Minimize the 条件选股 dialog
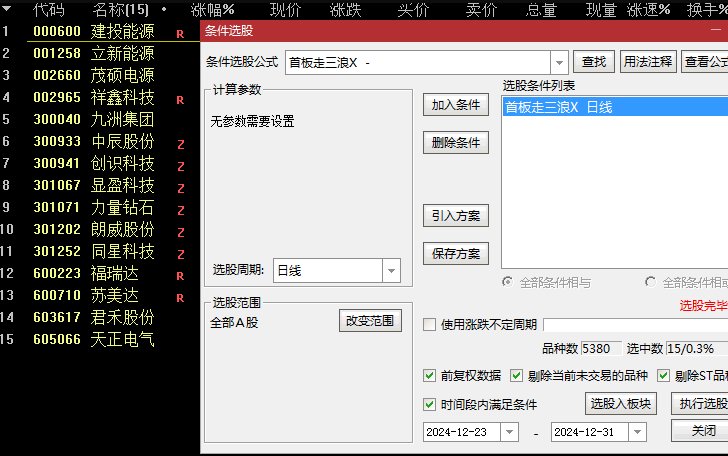The height and width of the screenshot is (456, 728). (x=715, y=30)
